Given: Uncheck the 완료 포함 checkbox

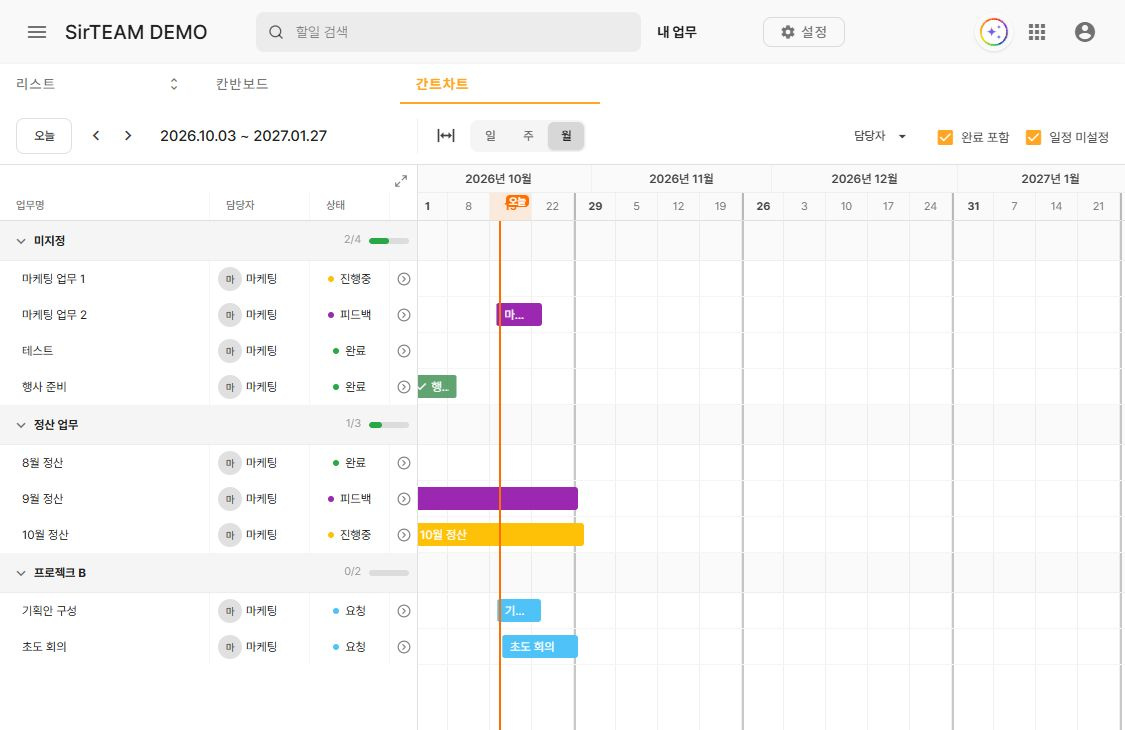Looking at the screenshot, I should [945, 137].
